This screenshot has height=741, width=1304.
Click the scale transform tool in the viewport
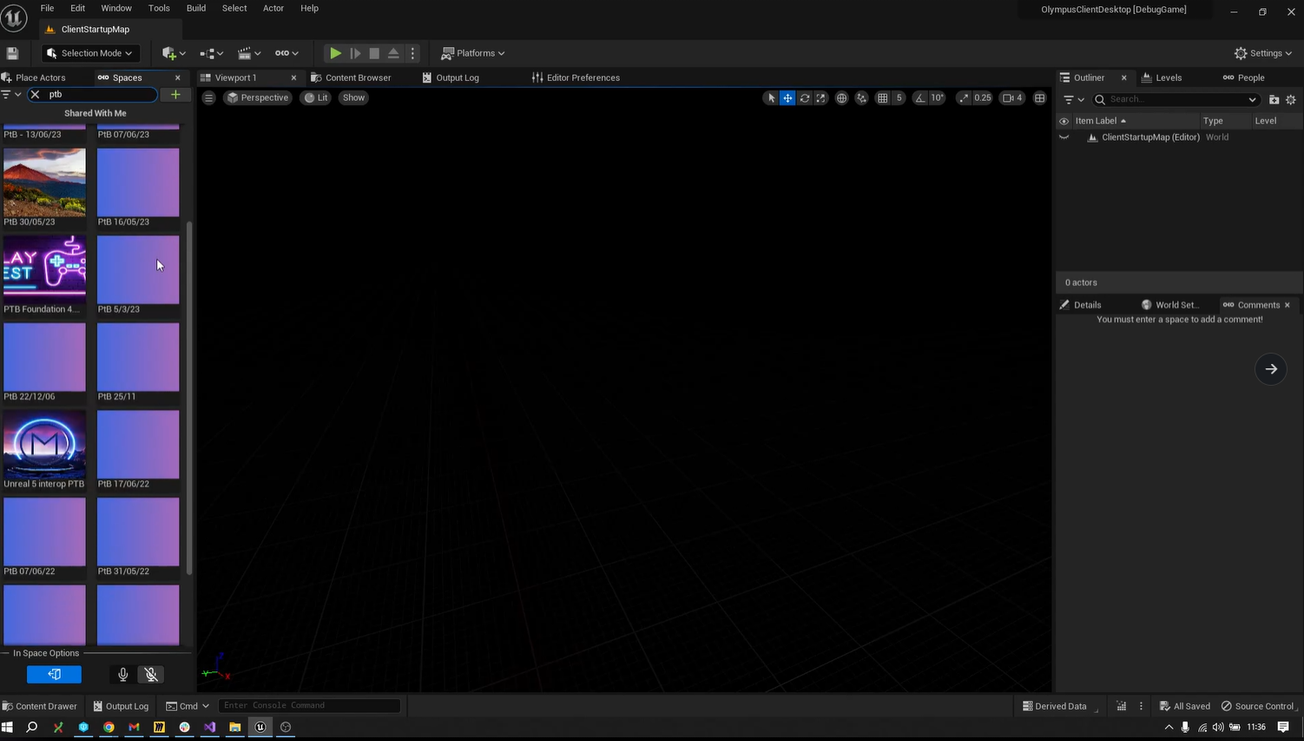821,98
